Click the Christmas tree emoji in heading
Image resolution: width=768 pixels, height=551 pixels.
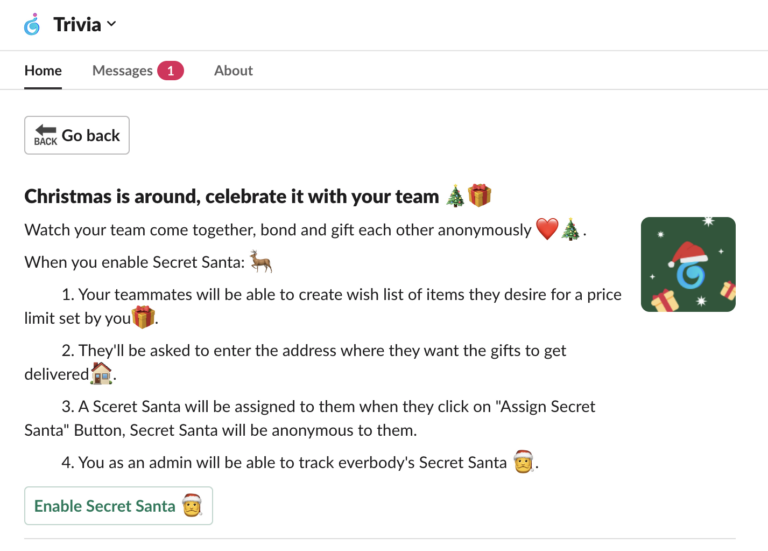coord(455,196)
